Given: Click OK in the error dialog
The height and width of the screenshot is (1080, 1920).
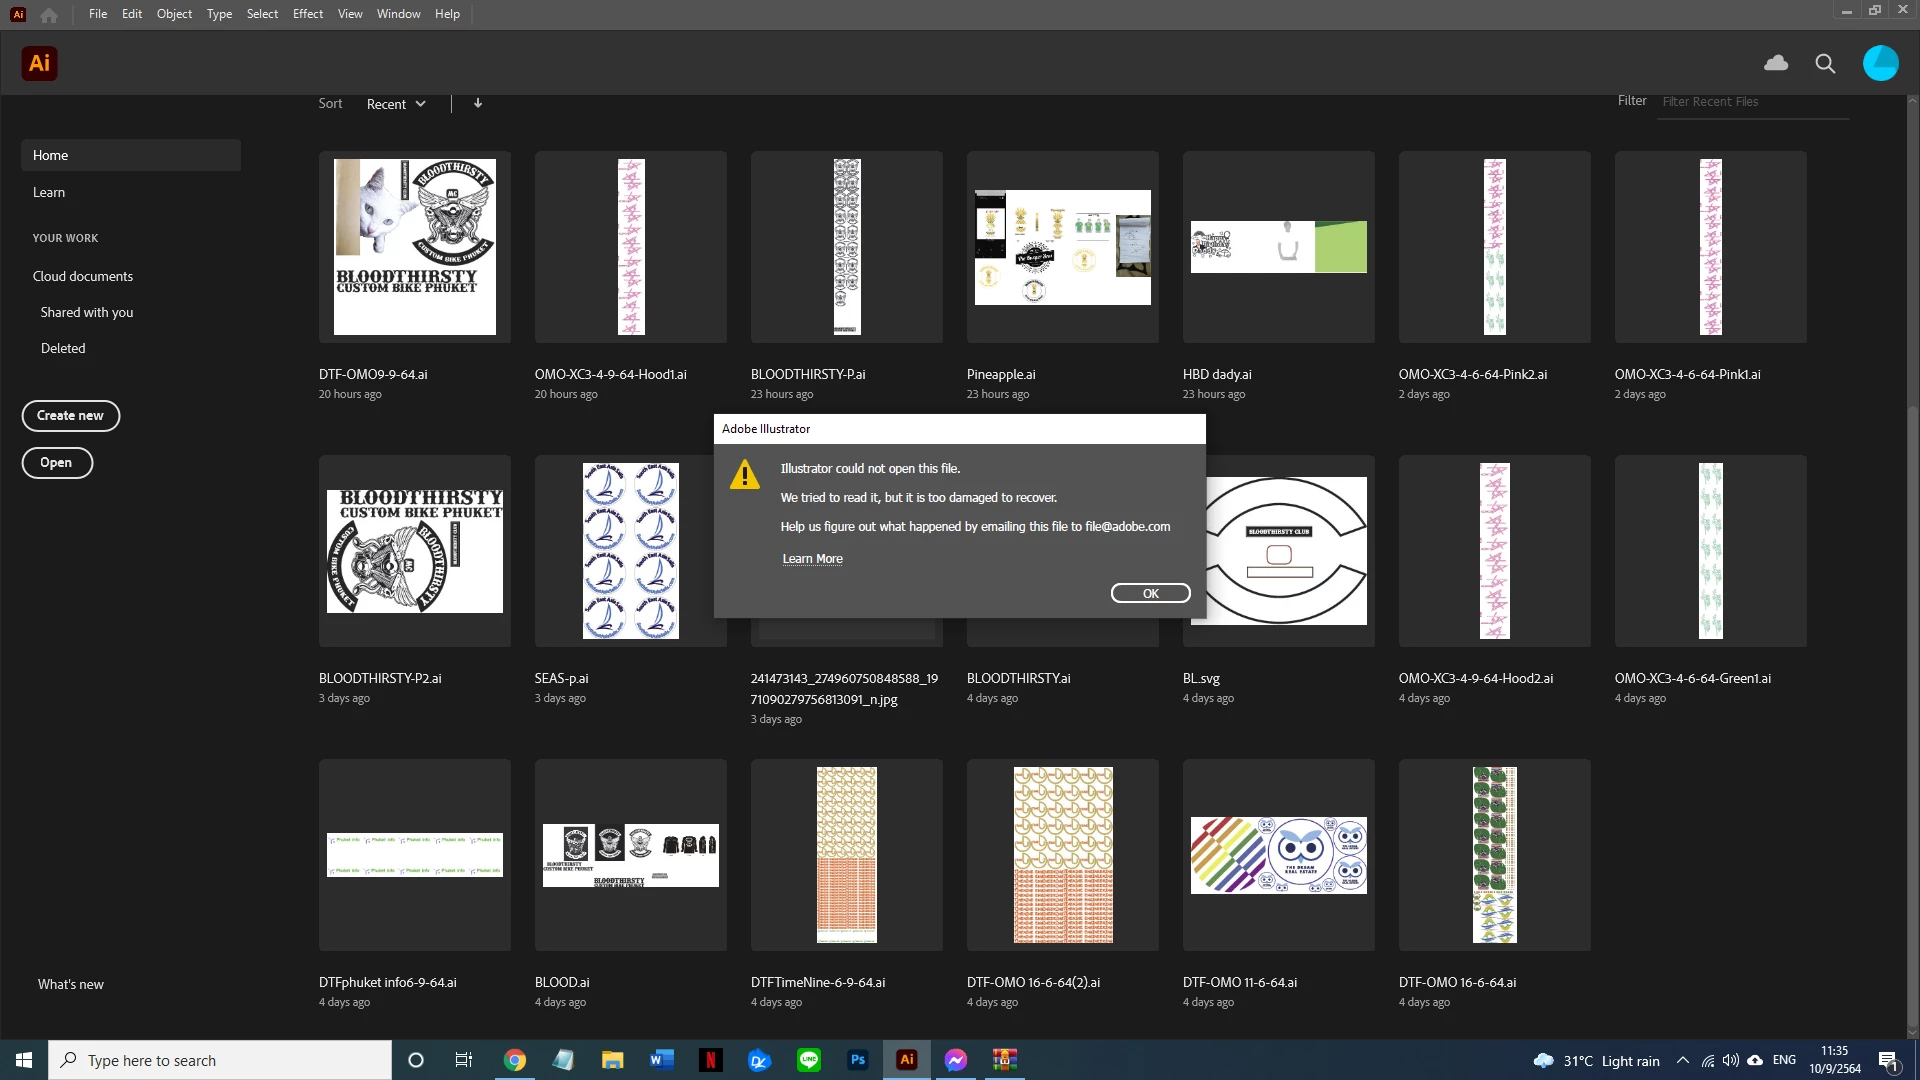Looking at the screenshot, I should [x=1150, y=593].
